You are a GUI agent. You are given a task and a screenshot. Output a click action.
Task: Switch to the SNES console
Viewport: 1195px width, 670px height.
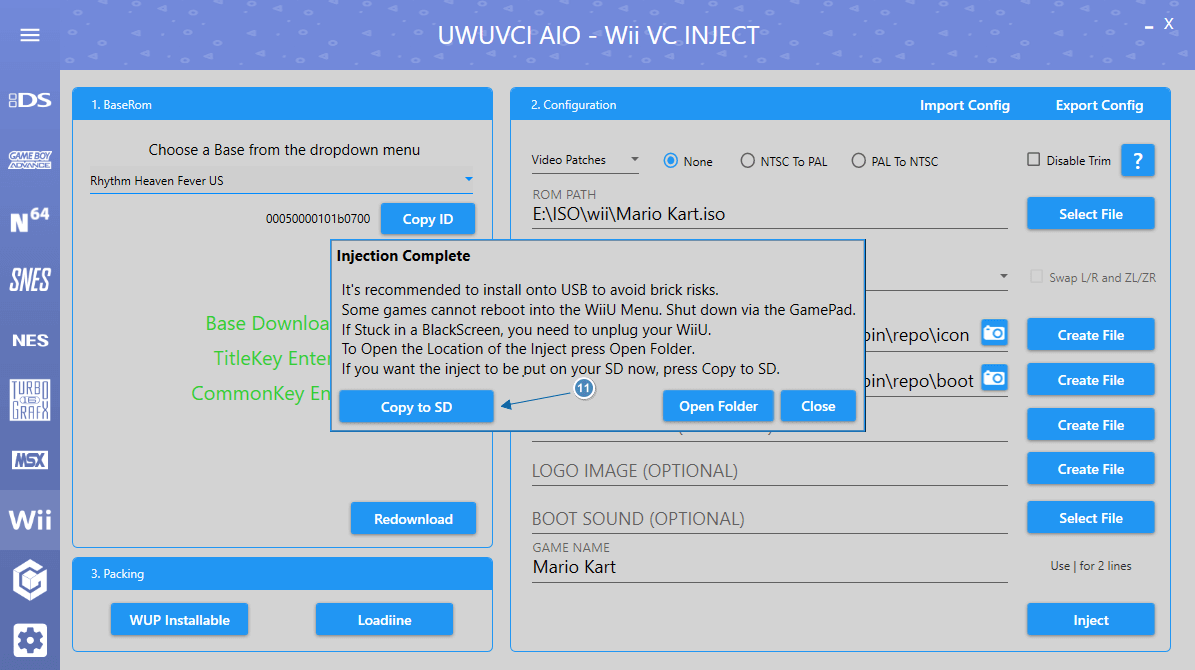30,280
